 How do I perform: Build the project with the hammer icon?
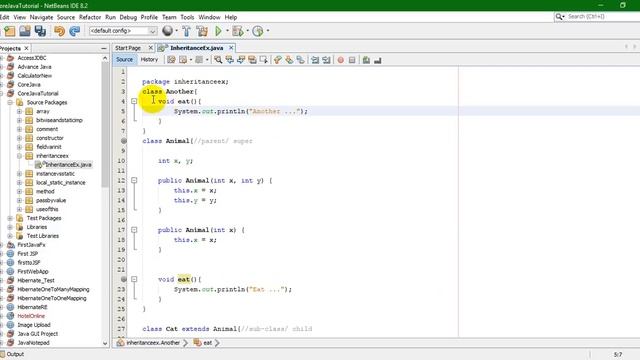pos(187,31)
